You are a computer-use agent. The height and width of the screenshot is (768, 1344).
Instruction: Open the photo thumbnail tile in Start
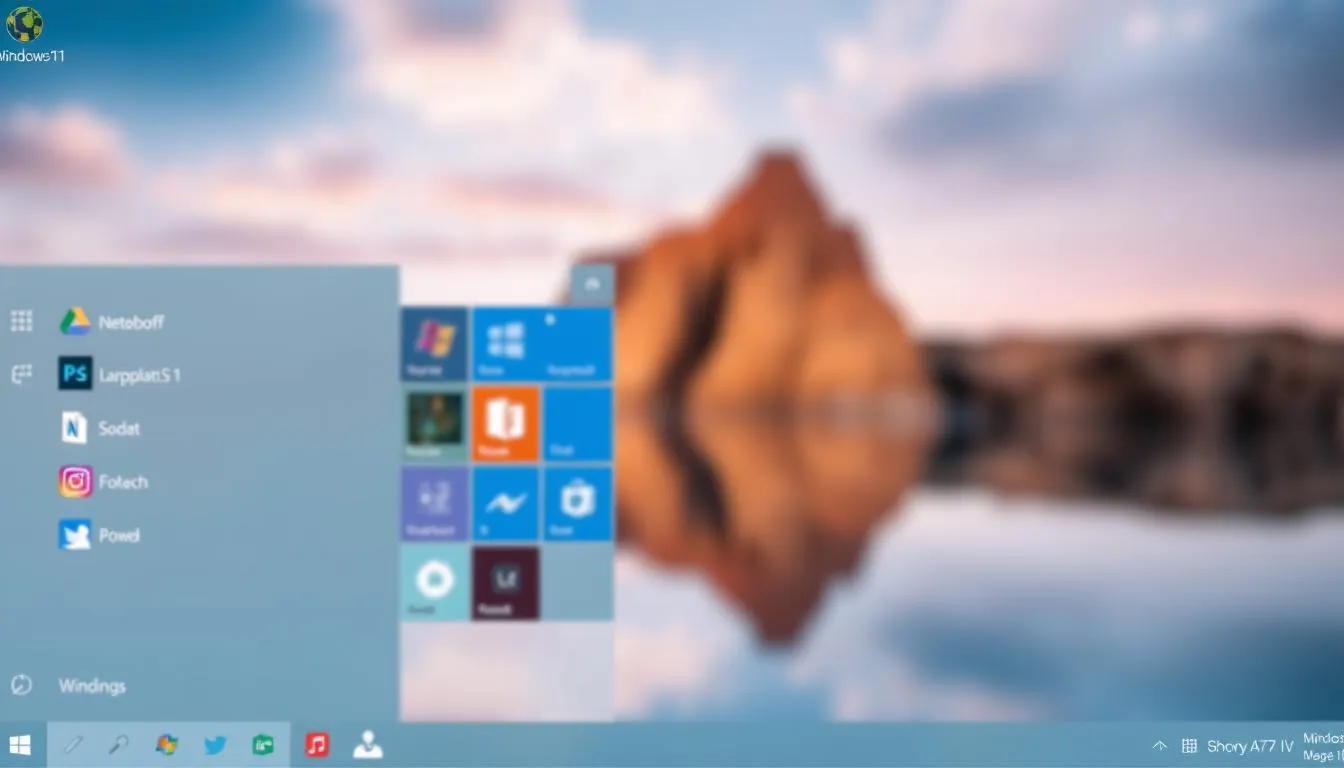click(x=434, y=423)
